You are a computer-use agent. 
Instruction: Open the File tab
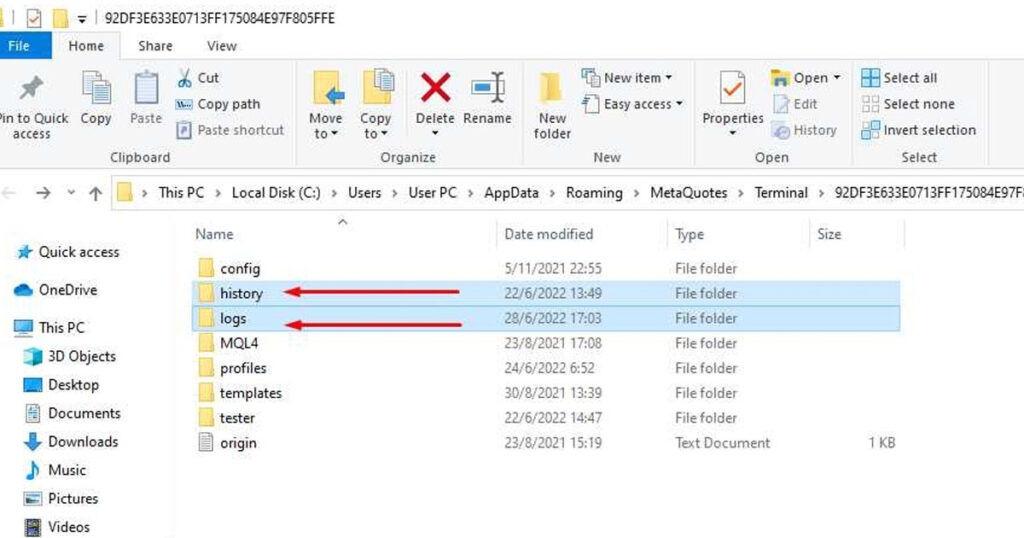coord(19,46)
